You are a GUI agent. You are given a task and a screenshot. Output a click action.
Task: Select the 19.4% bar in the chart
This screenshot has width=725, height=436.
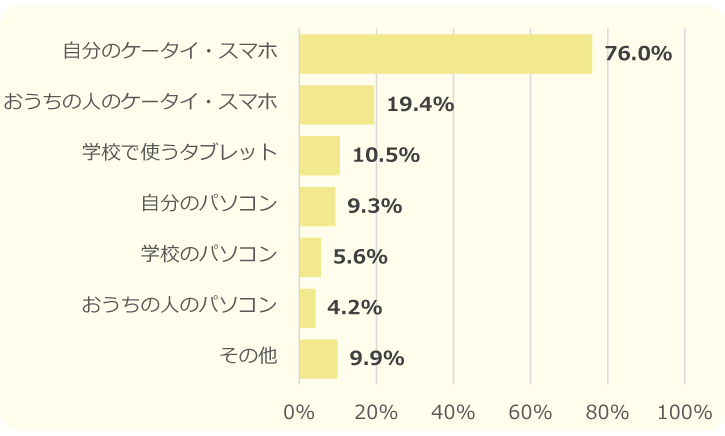pyautogui.click(x=336, y=104)
